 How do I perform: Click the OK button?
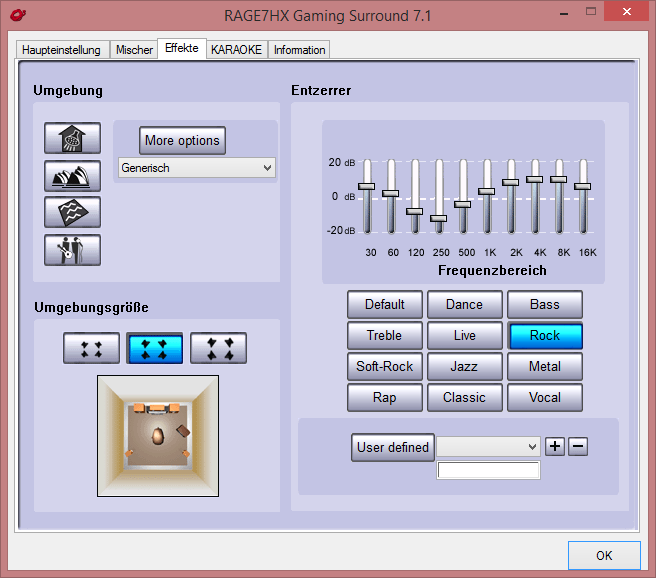[x=603, y=555]
